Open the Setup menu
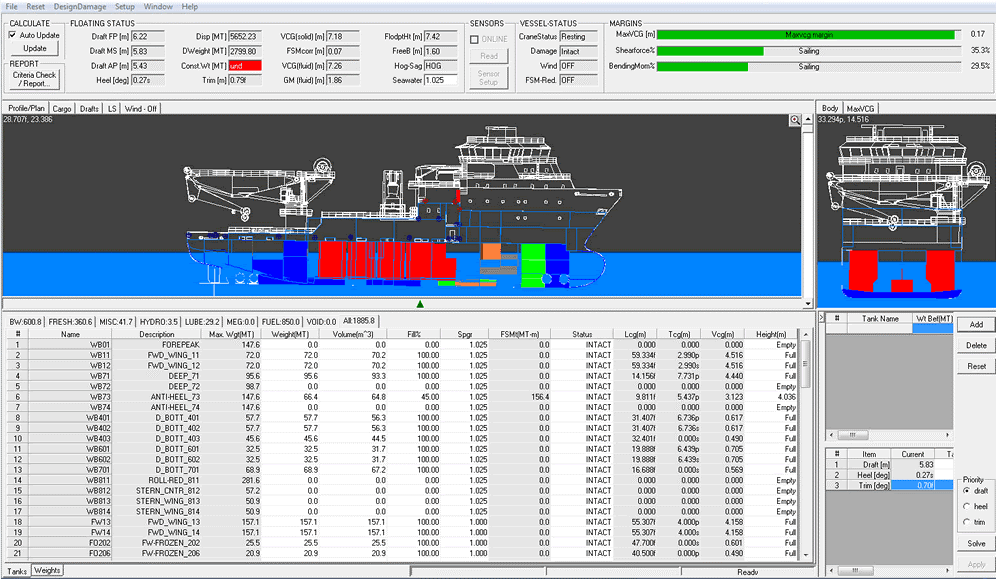 [x=124, y=6]
